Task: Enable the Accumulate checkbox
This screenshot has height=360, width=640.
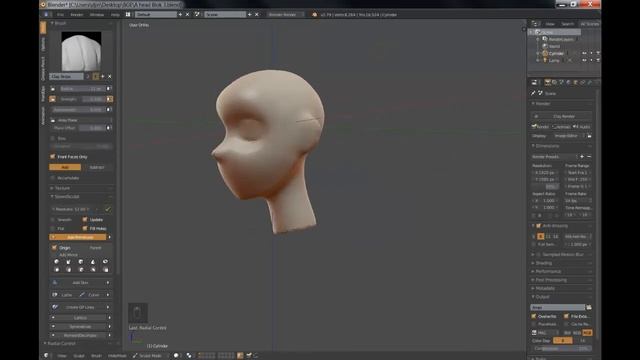Action: [x=53, y=178]
